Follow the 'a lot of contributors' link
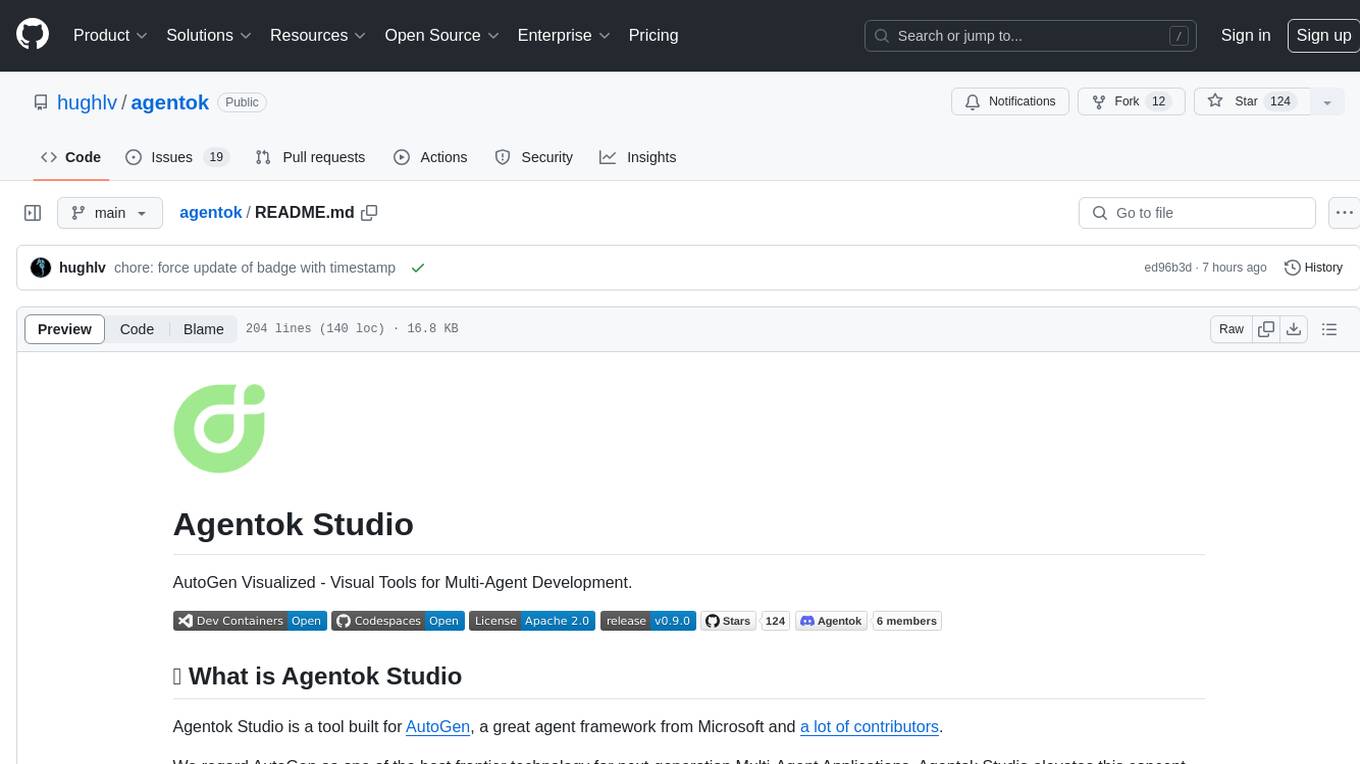 tap(869, 727)
